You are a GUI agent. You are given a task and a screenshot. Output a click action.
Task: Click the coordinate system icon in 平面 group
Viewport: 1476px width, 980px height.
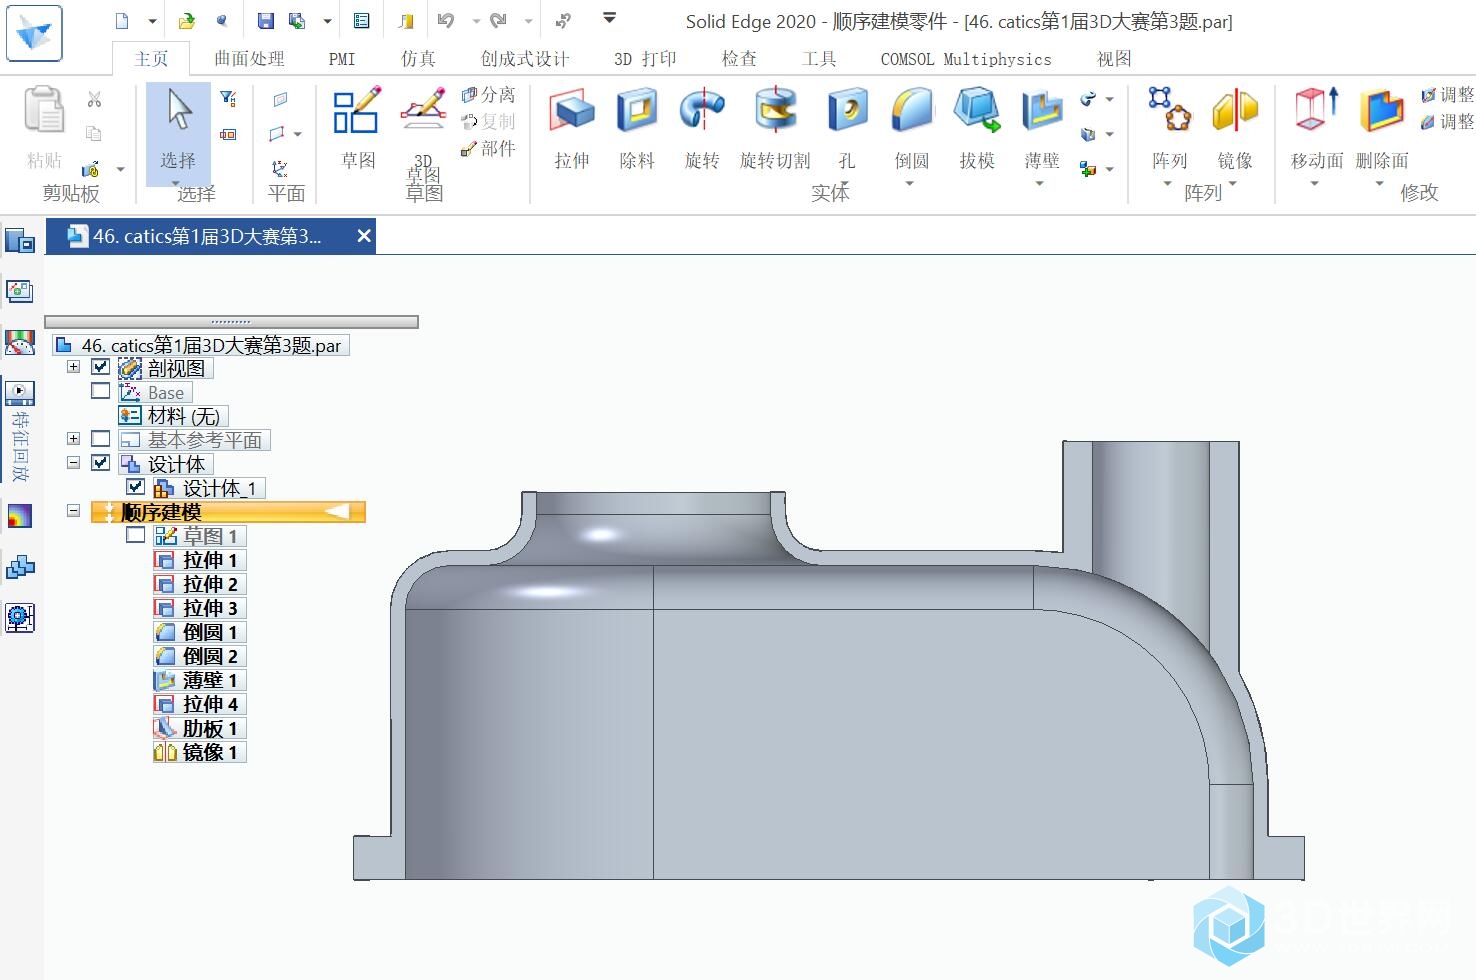[x=280, y=168]
